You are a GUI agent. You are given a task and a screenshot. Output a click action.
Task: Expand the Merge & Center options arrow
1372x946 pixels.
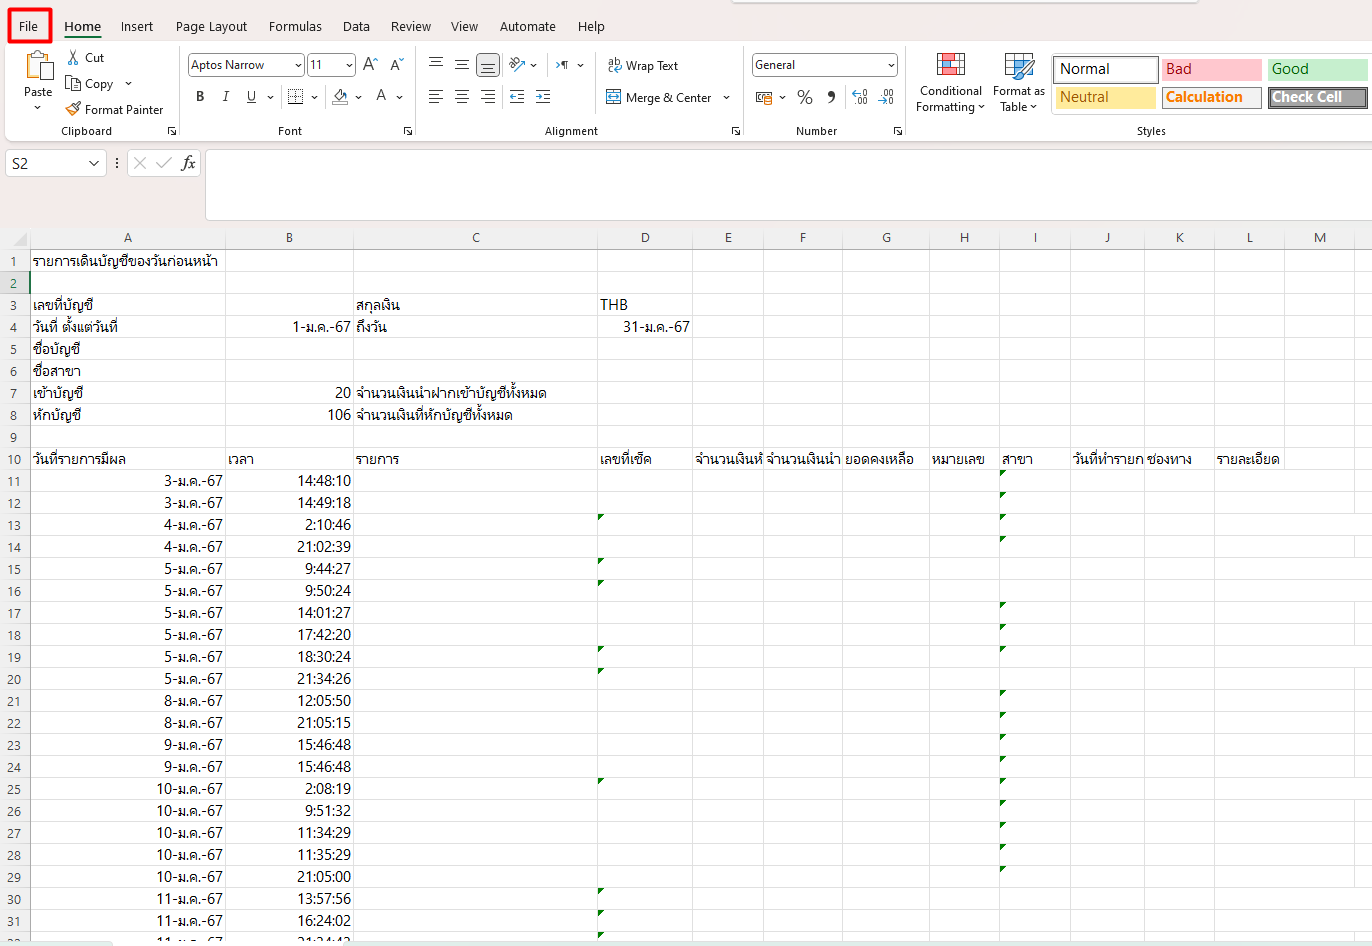(727, 97)
